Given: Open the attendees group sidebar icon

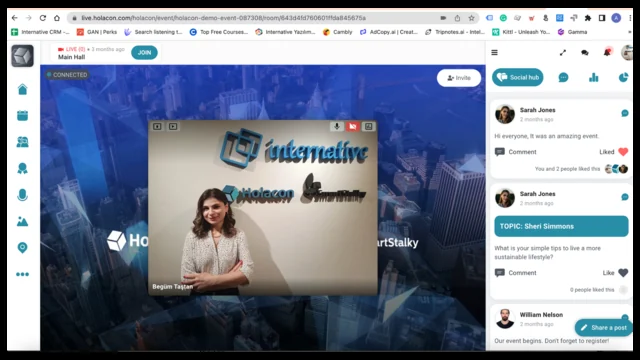Looking at the screenshot, I should coord(22,142).
